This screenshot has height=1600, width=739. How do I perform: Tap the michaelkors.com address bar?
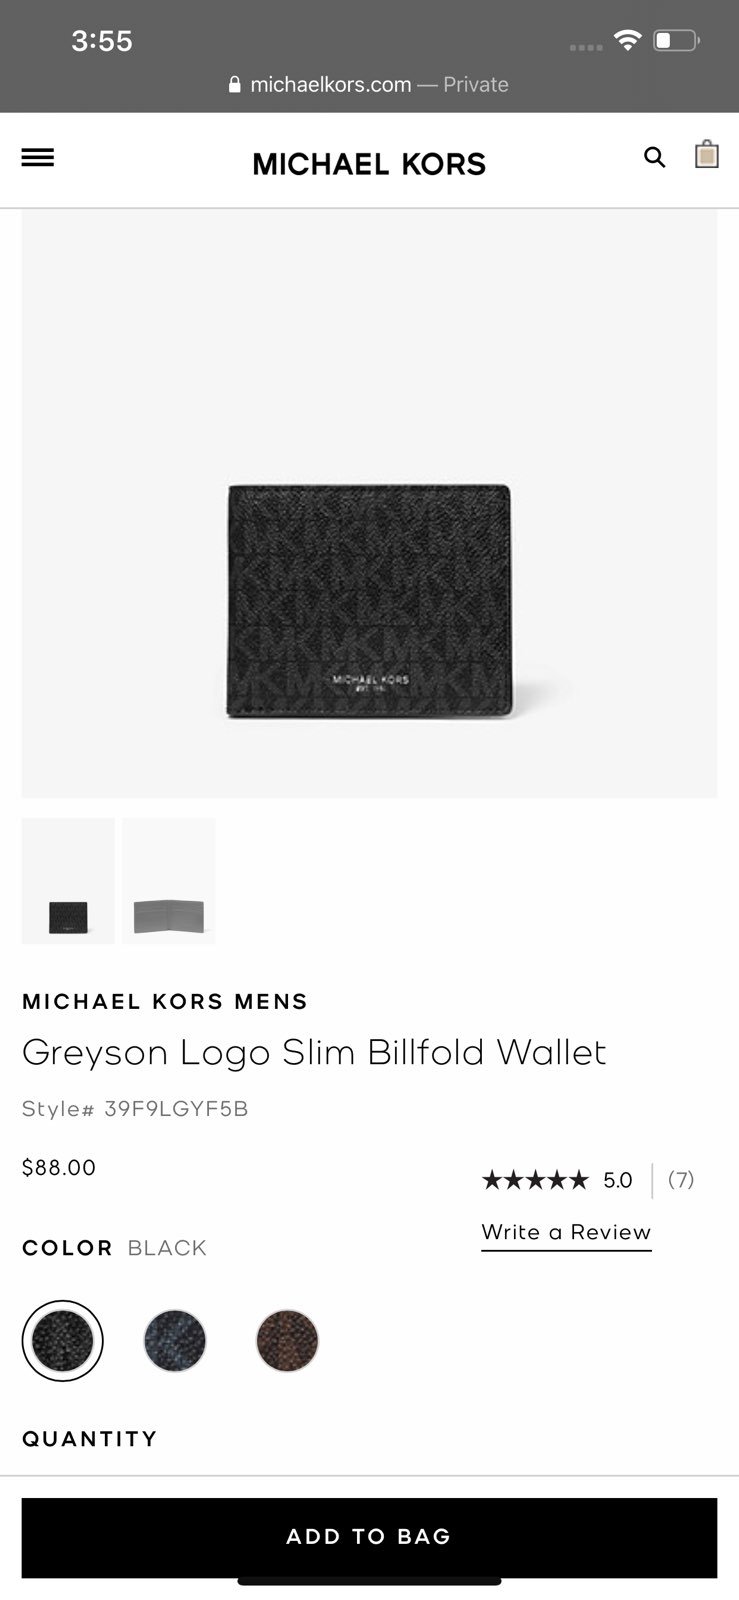coord(369,85)
